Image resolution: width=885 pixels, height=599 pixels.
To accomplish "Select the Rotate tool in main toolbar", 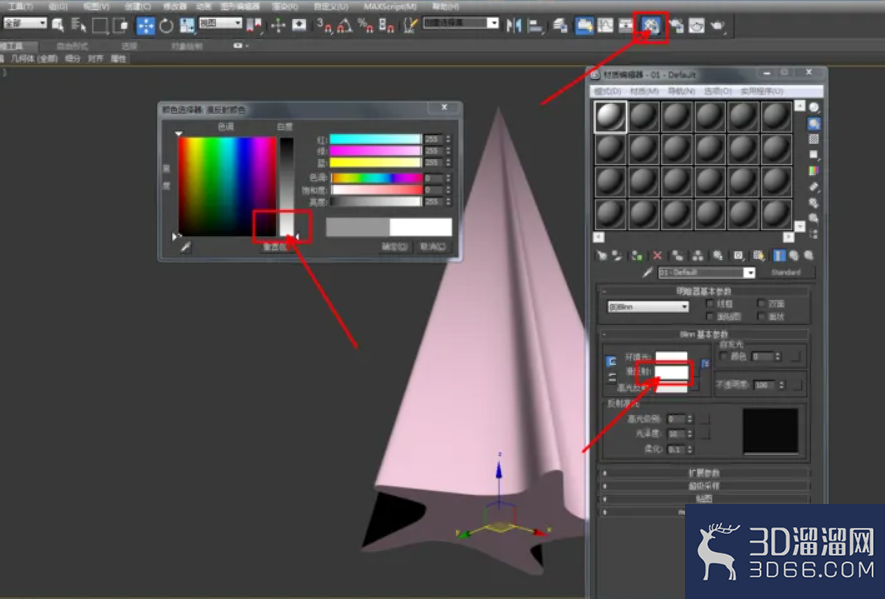I will click(166, 25).
